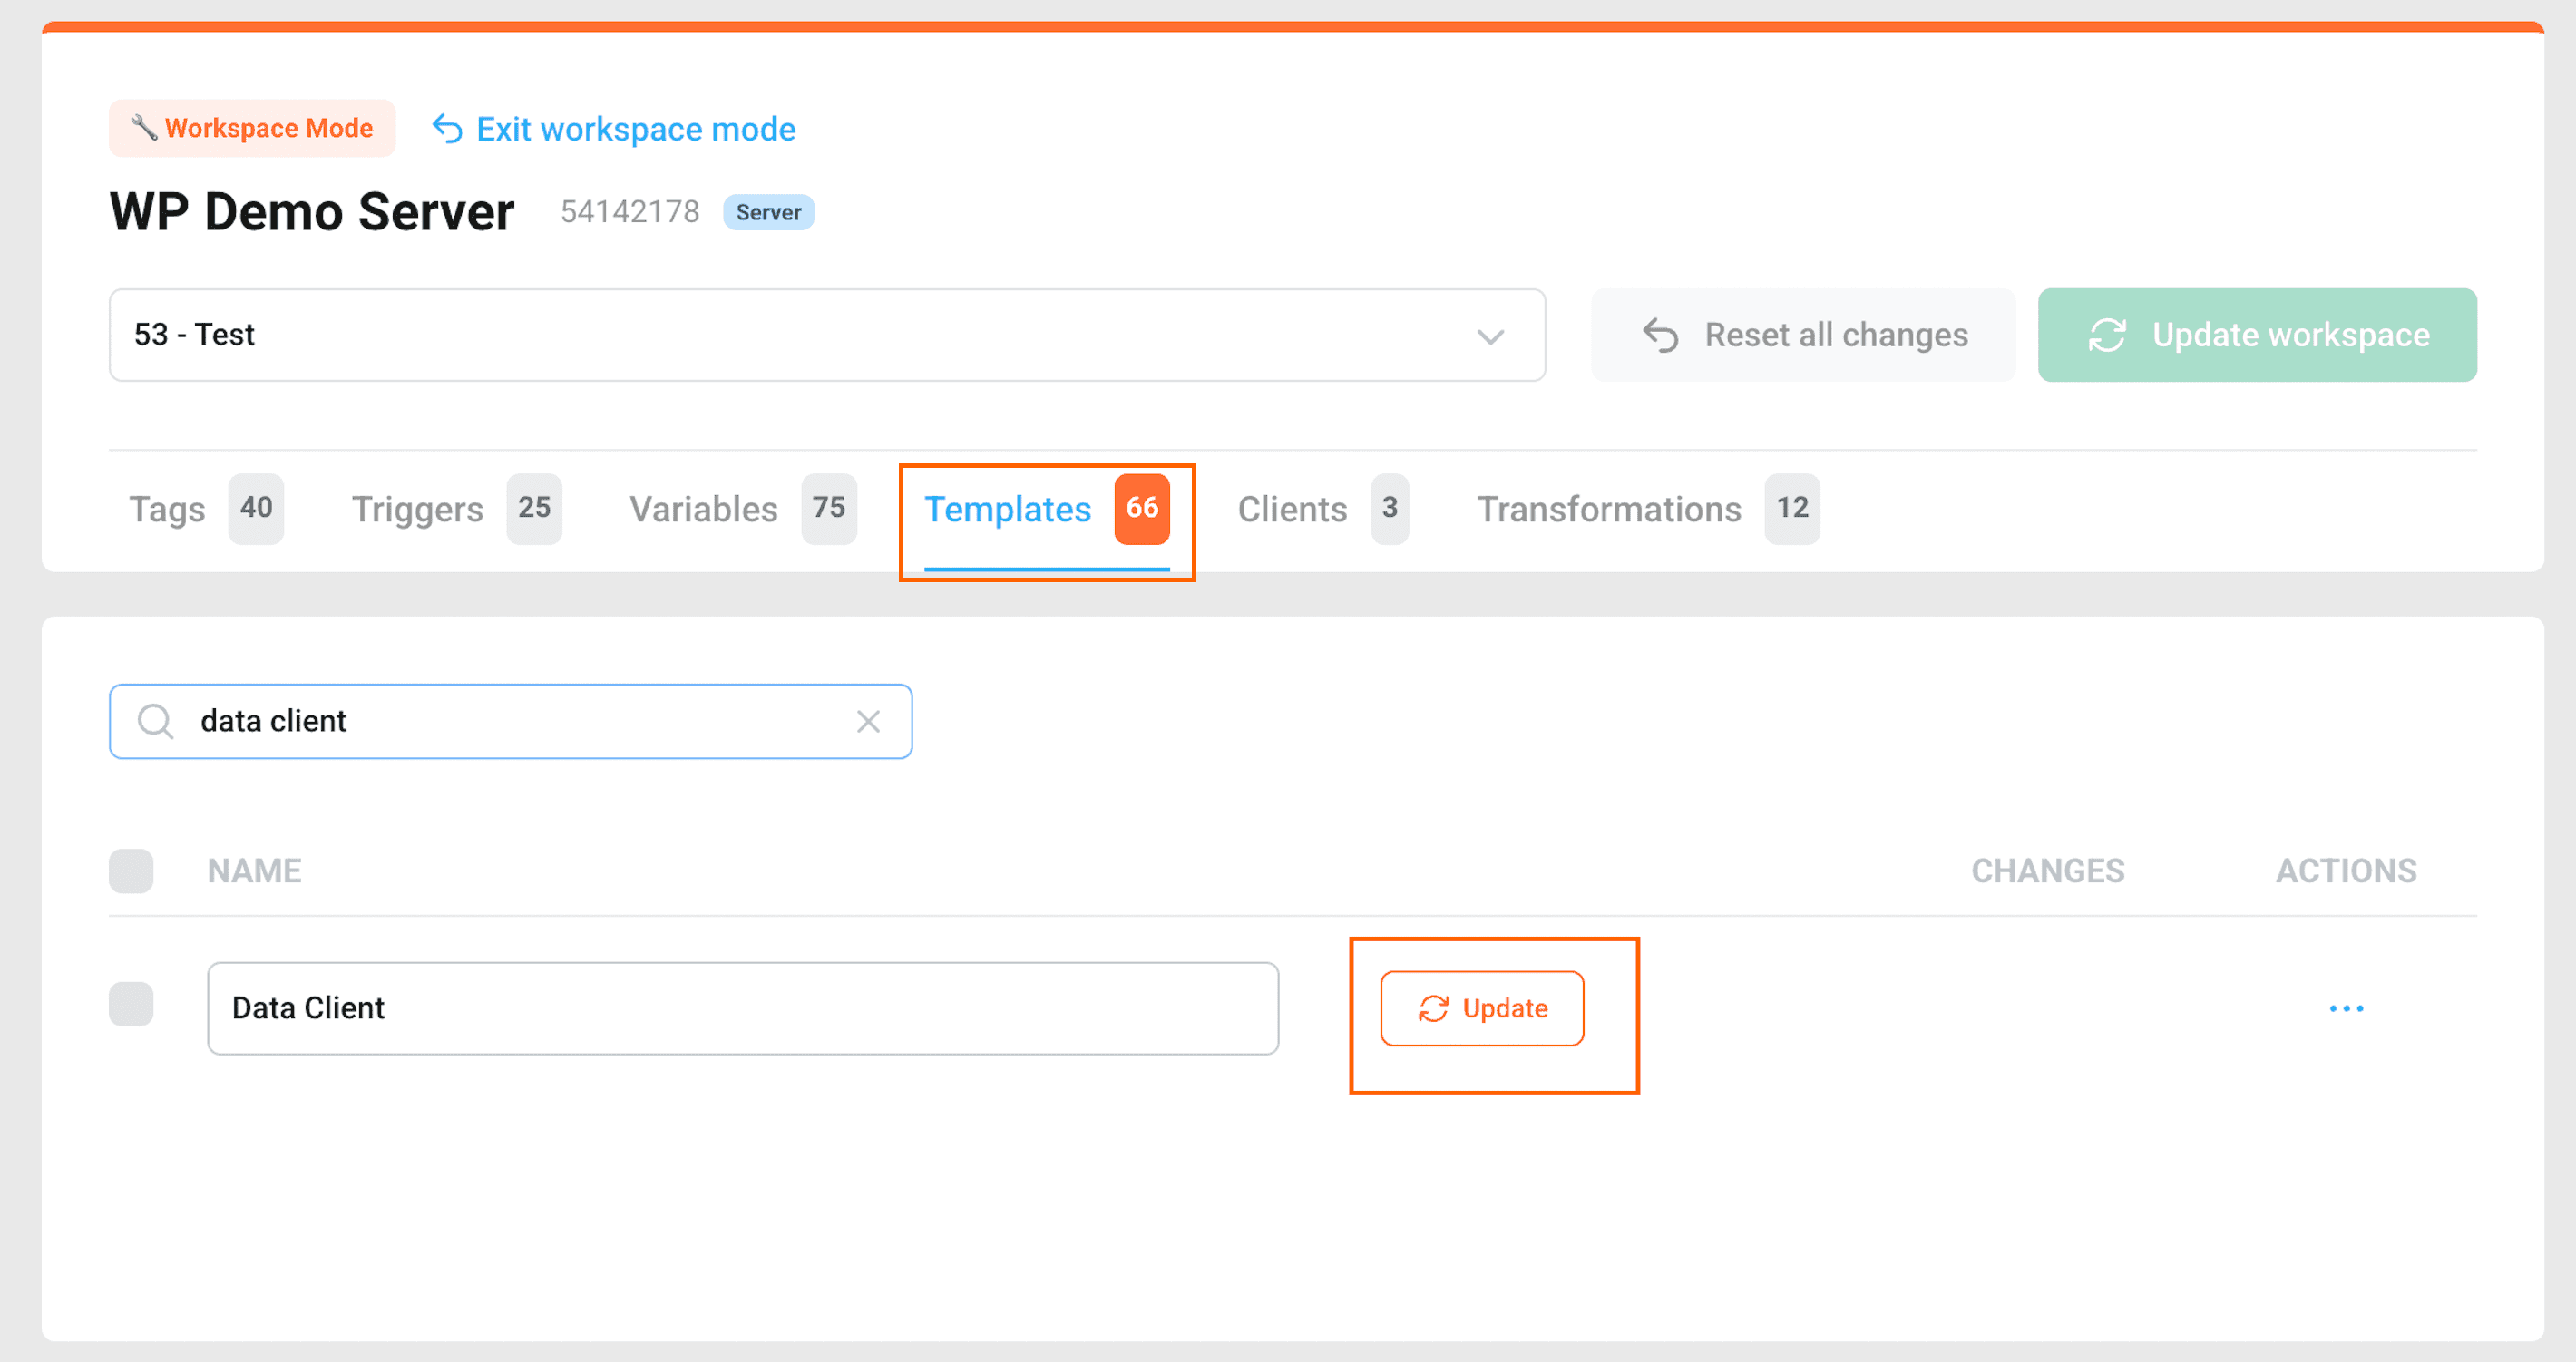
Task: Check the Data Client row checkbox
Action: coord(131,1004)
